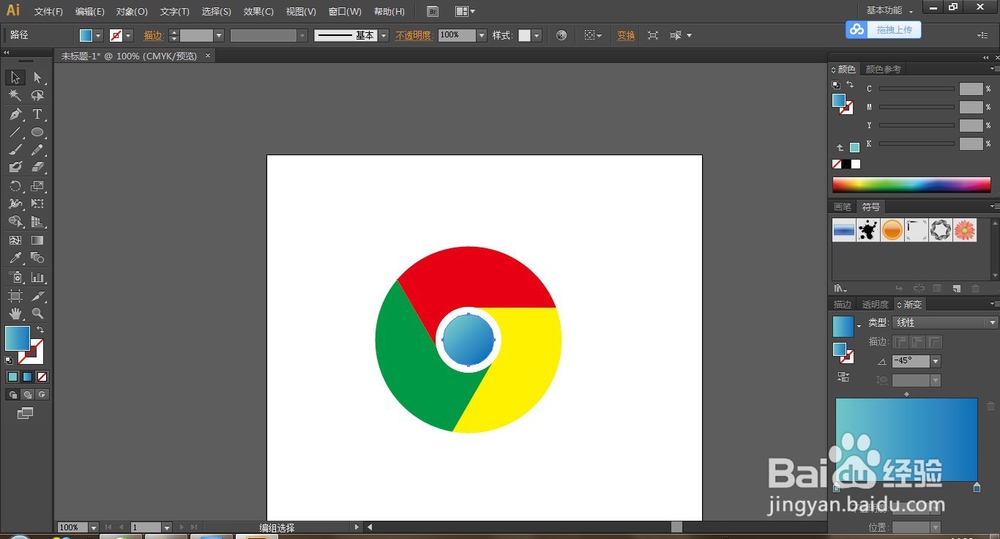The height and width of the screenshot is (539, 1000).
Task: Open the 效果(C) menu
Action: (x=258, y=11)
